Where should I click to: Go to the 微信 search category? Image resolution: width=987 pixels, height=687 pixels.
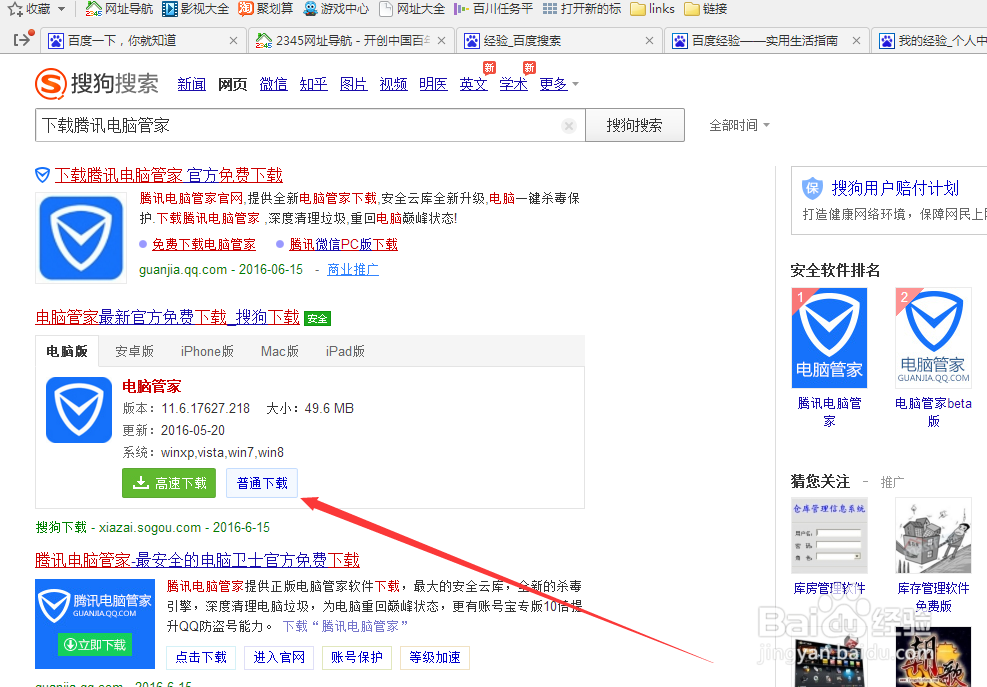tap(273, 84)
